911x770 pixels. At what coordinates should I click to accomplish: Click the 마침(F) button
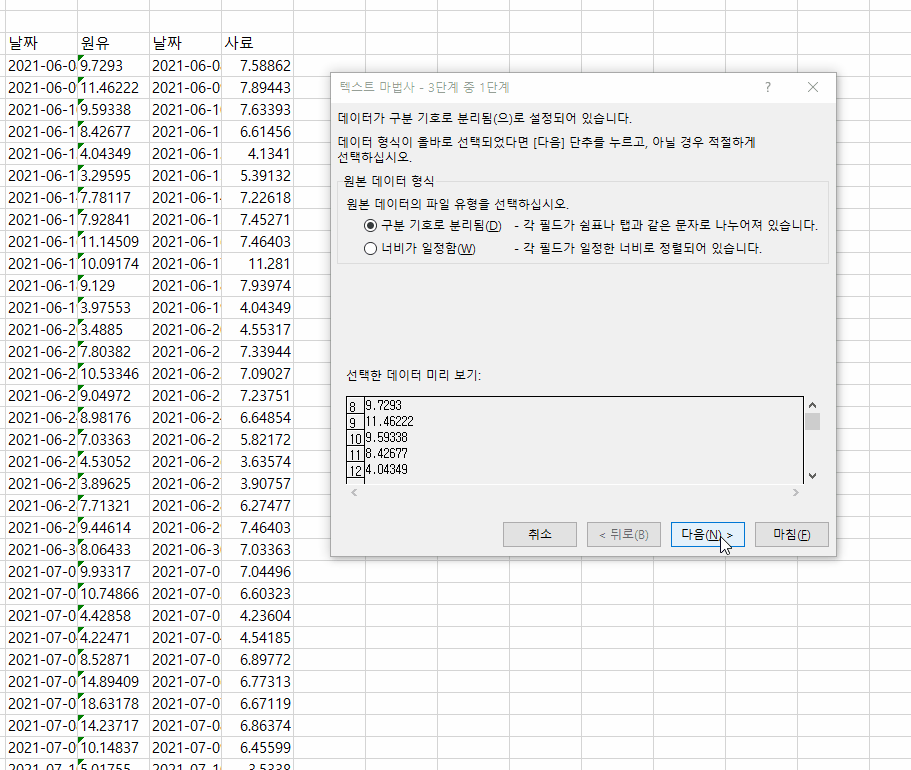tap(791, 534)
